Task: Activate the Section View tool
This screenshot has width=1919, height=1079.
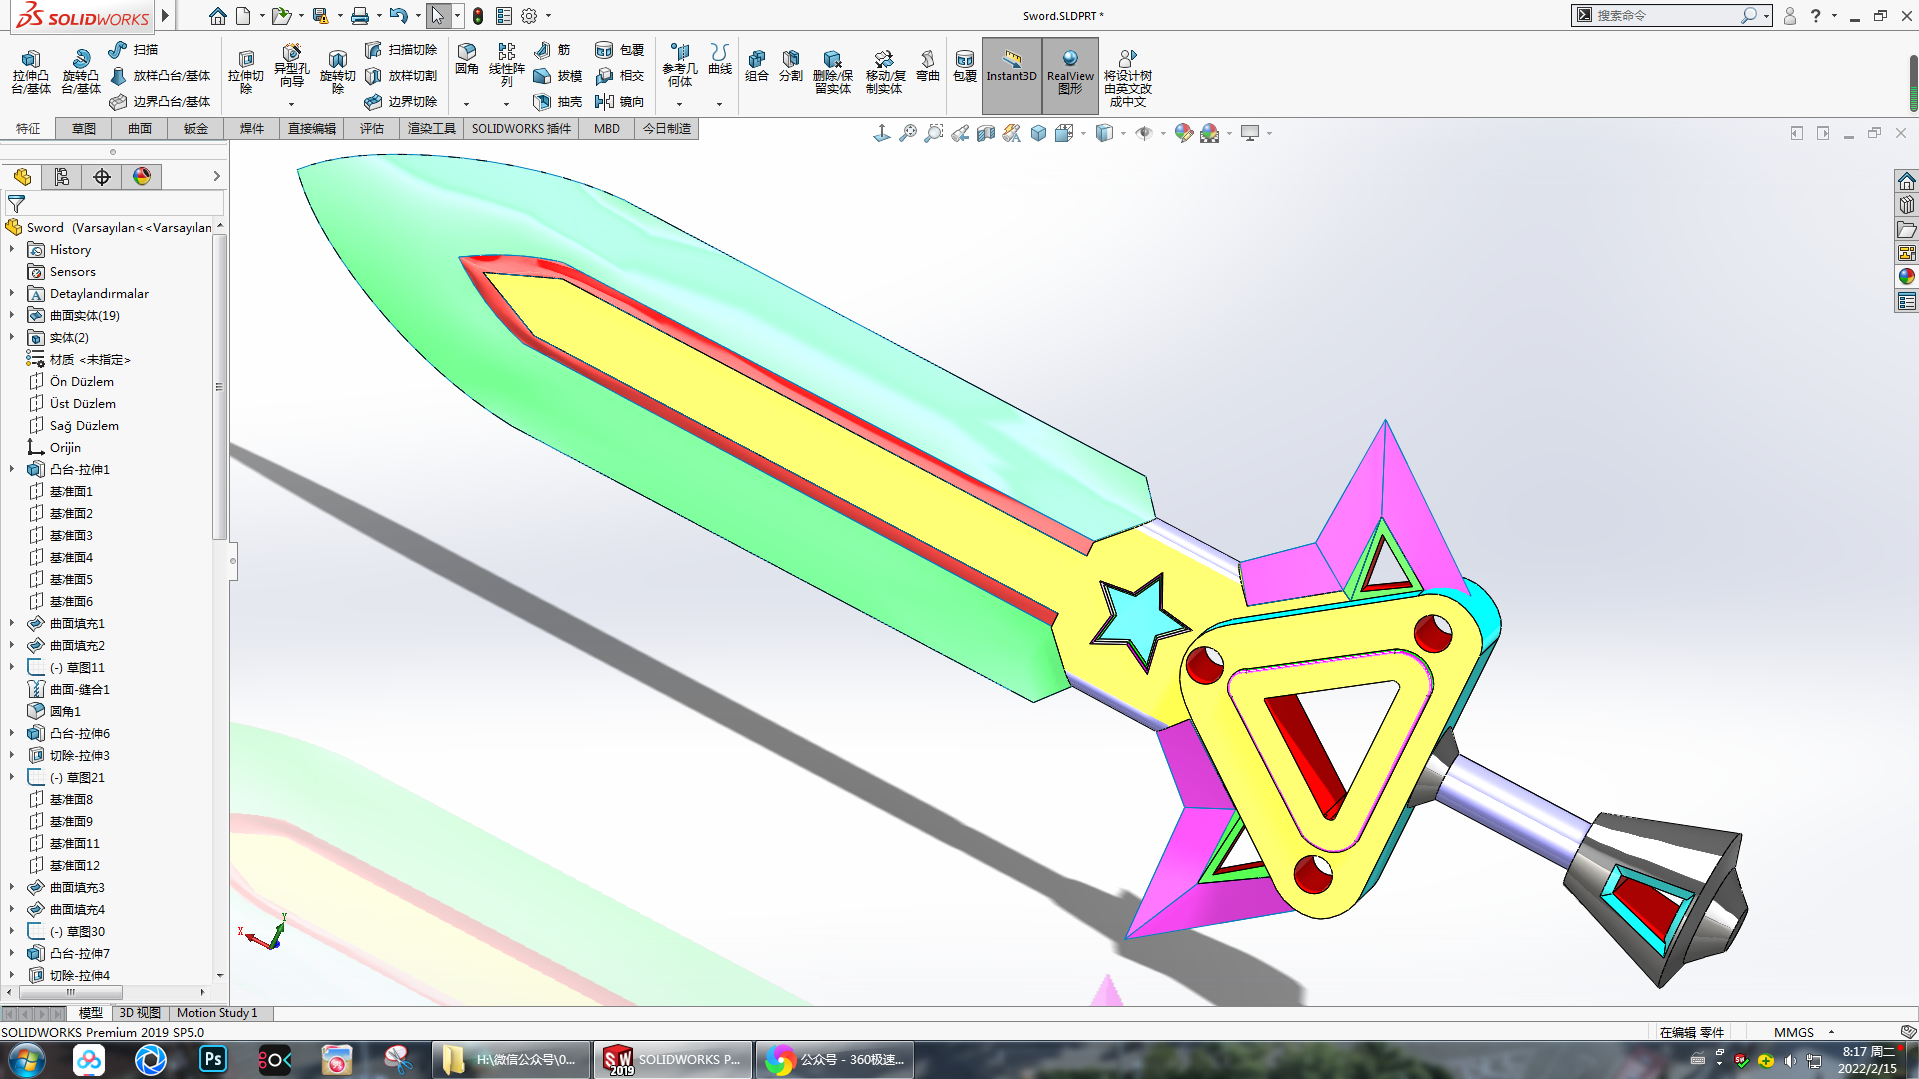Action: [x=986, y=133]
